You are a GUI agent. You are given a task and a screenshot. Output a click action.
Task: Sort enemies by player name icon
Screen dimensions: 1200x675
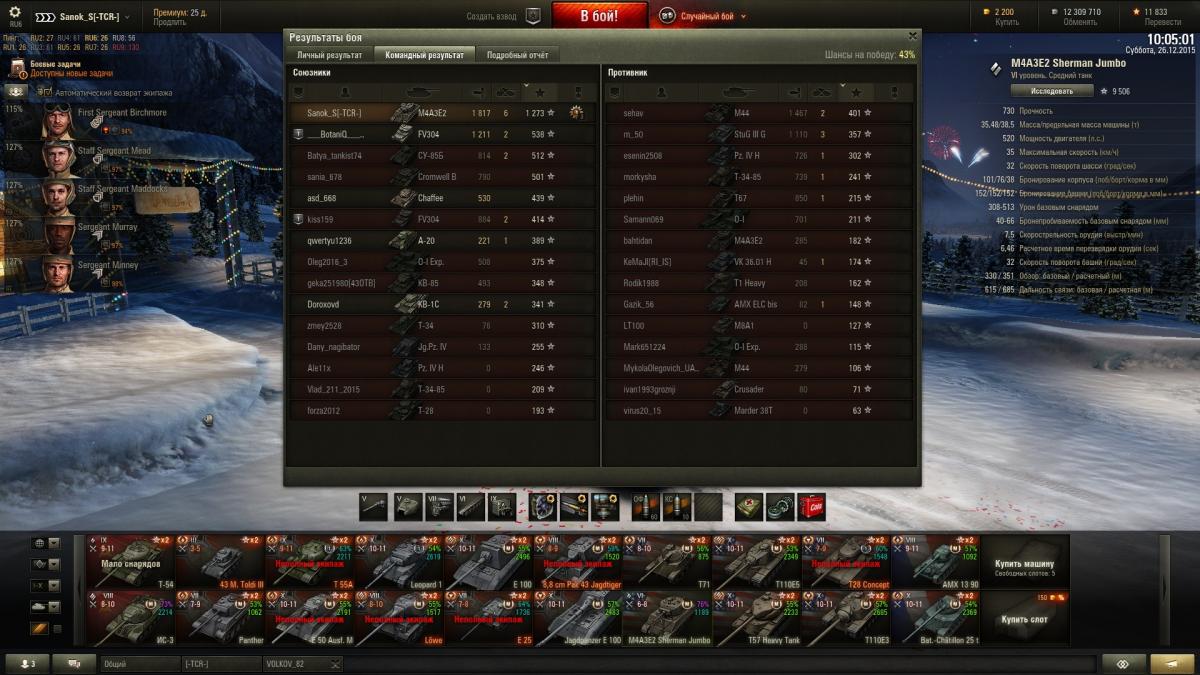(659, 92)
